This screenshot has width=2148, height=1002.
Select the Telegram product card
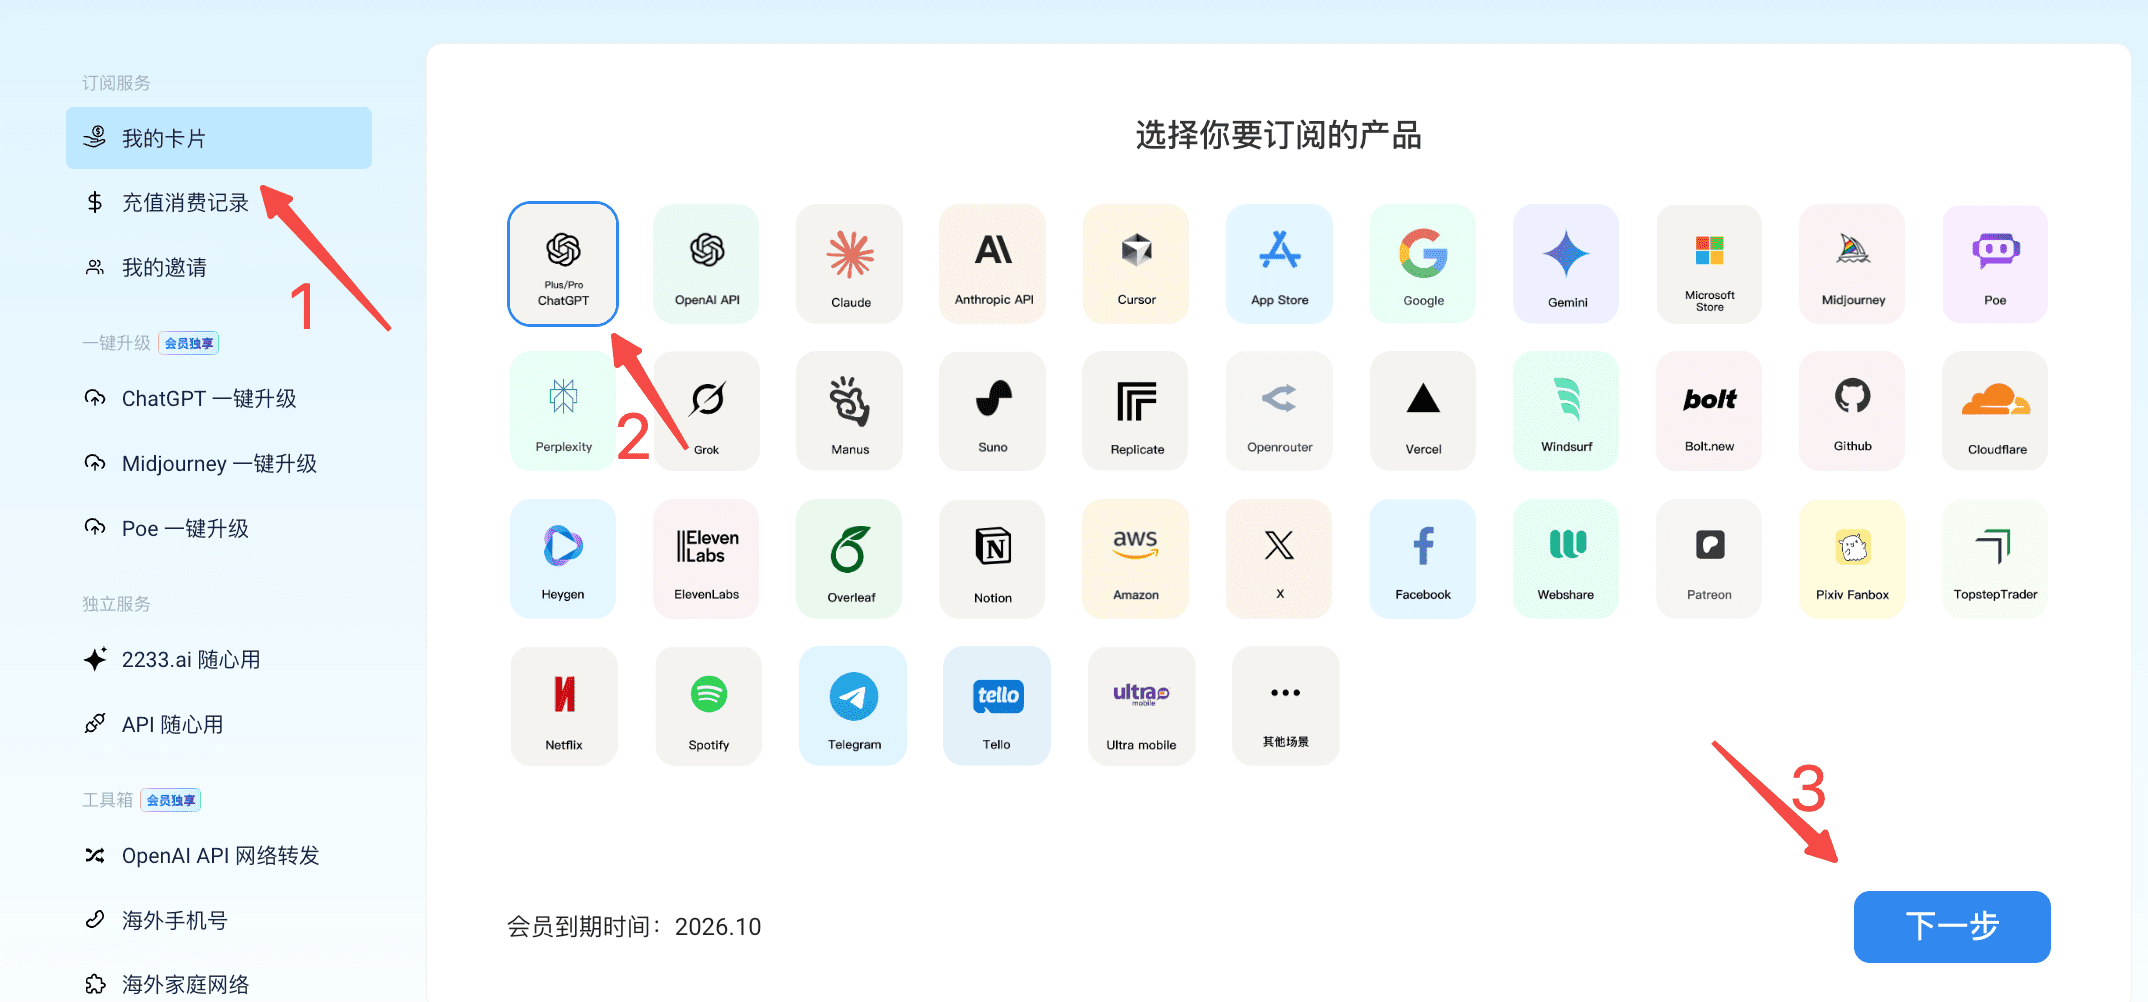point(853,706)
